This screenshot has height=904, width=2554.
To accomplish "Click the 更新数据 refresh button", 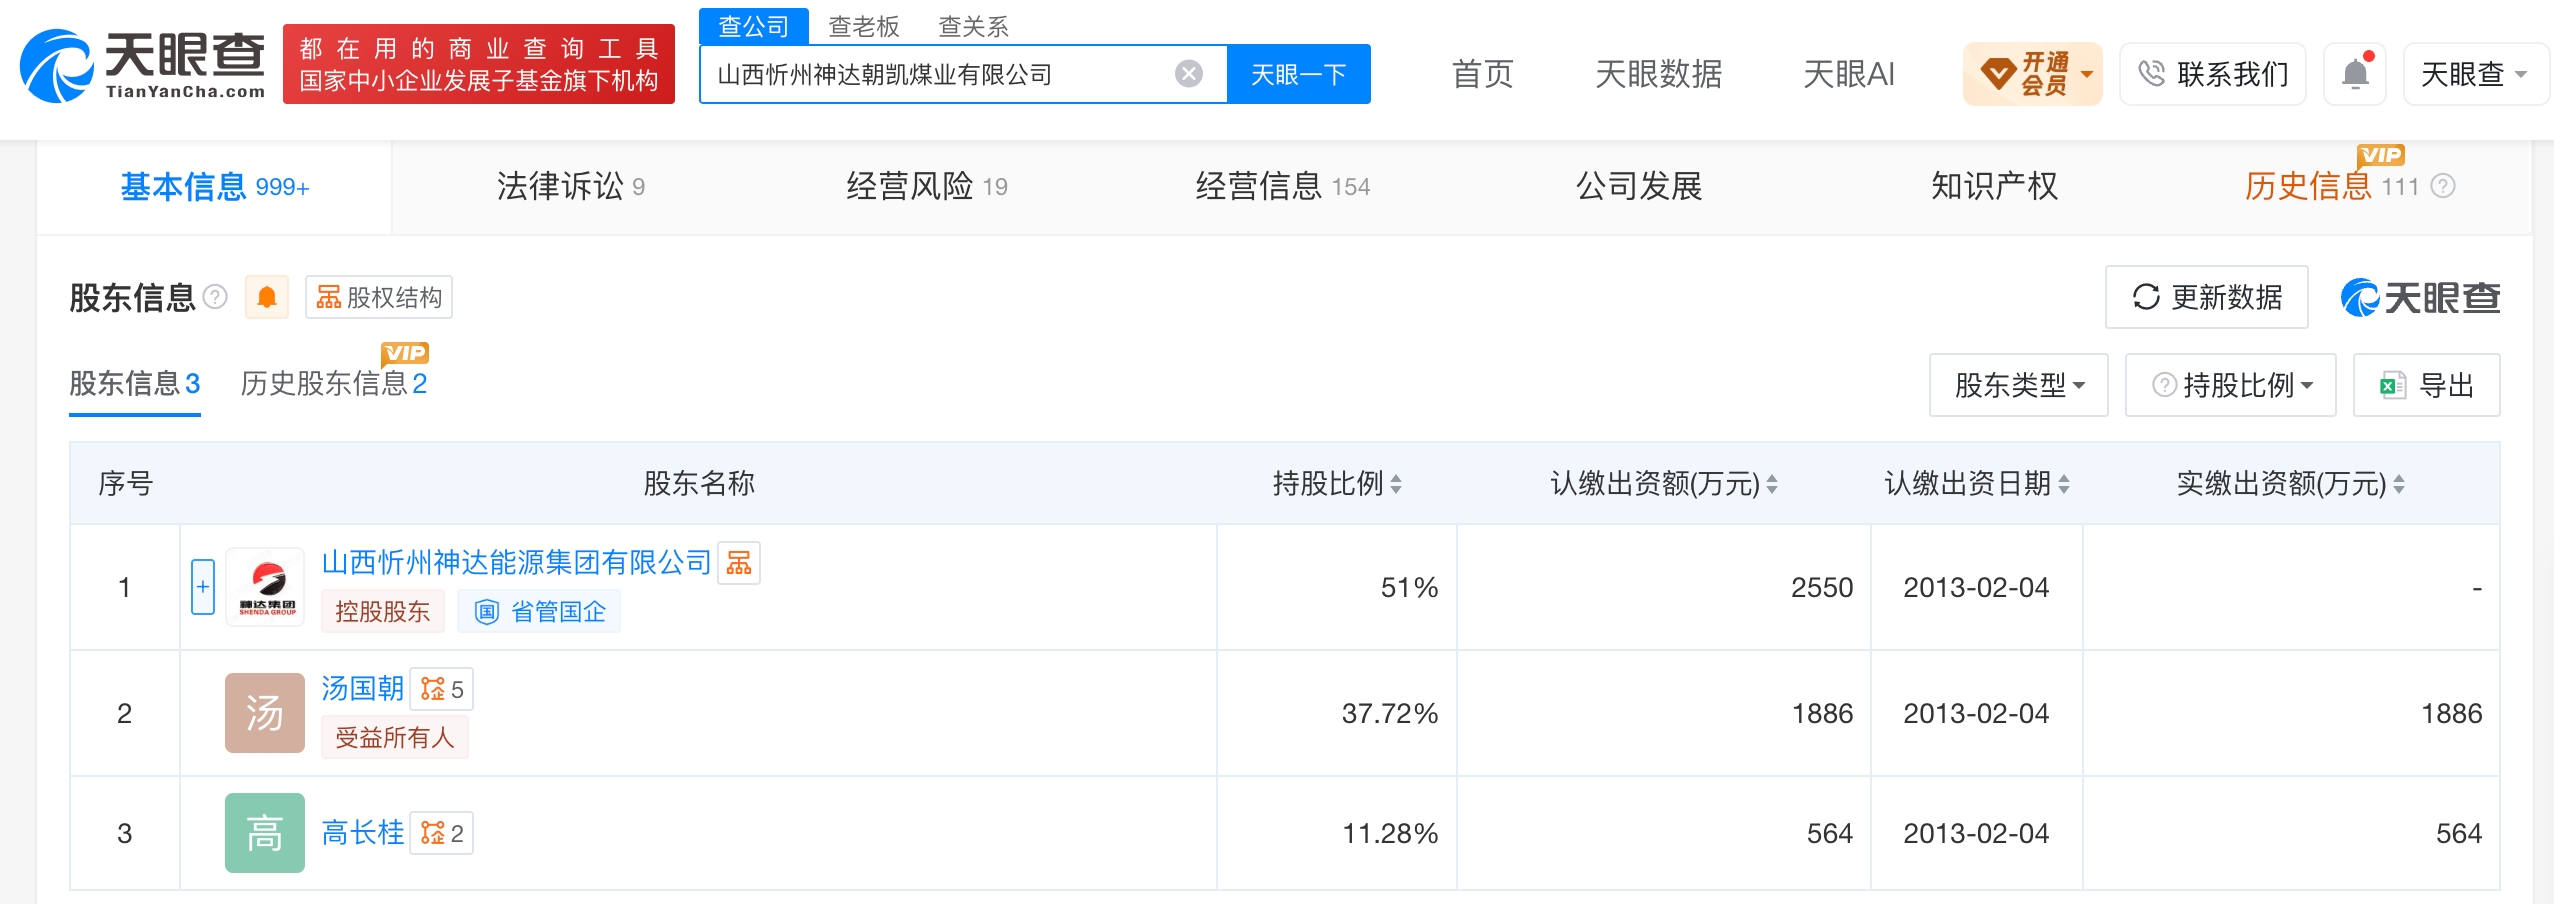I will (2206, 297).
